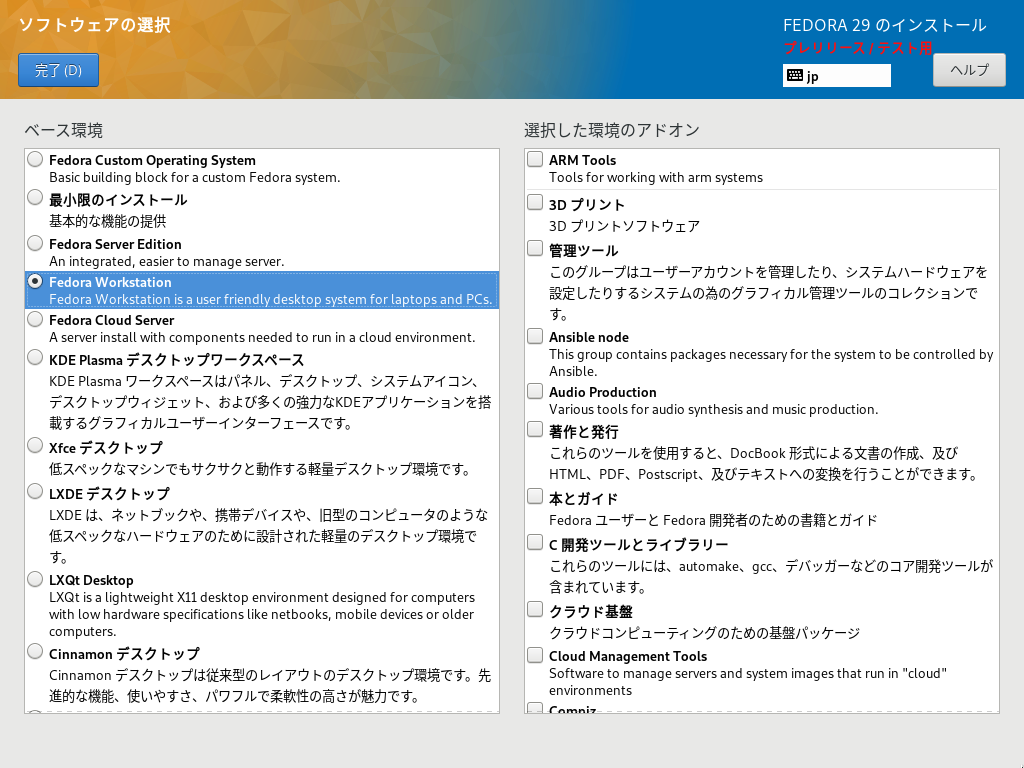Select Fedora Custom Operating System radio button

(x=35, y=159)
